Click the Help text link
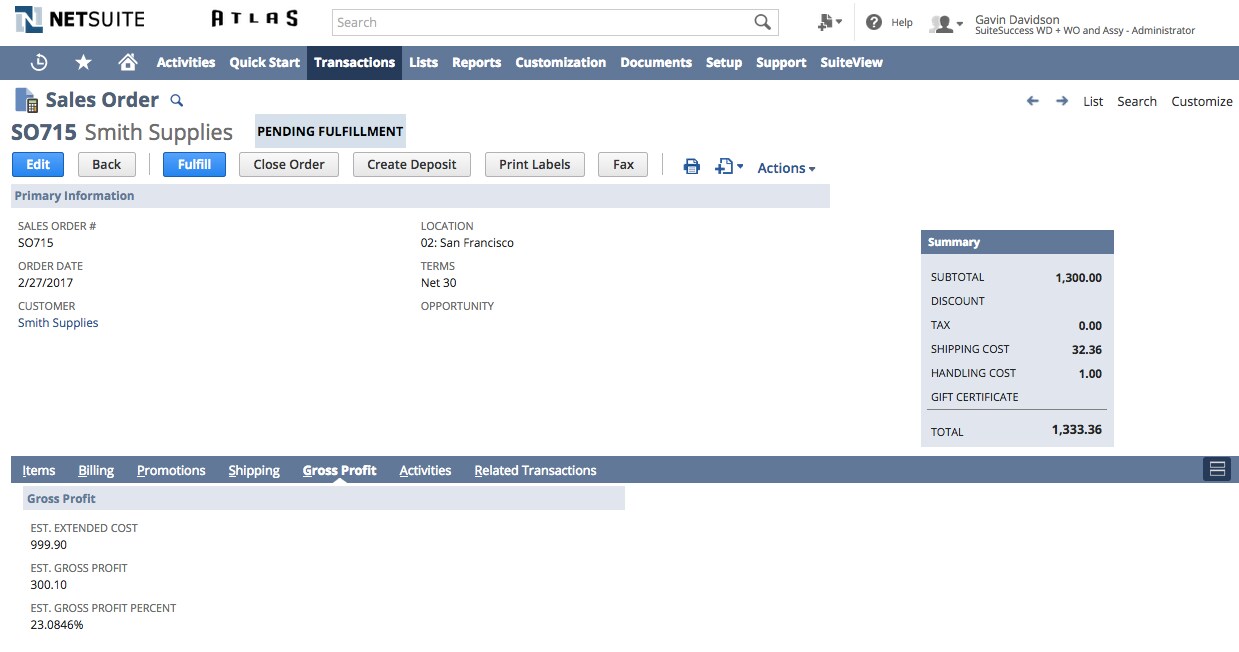The image size is (1239, 652). click(902, 22)
